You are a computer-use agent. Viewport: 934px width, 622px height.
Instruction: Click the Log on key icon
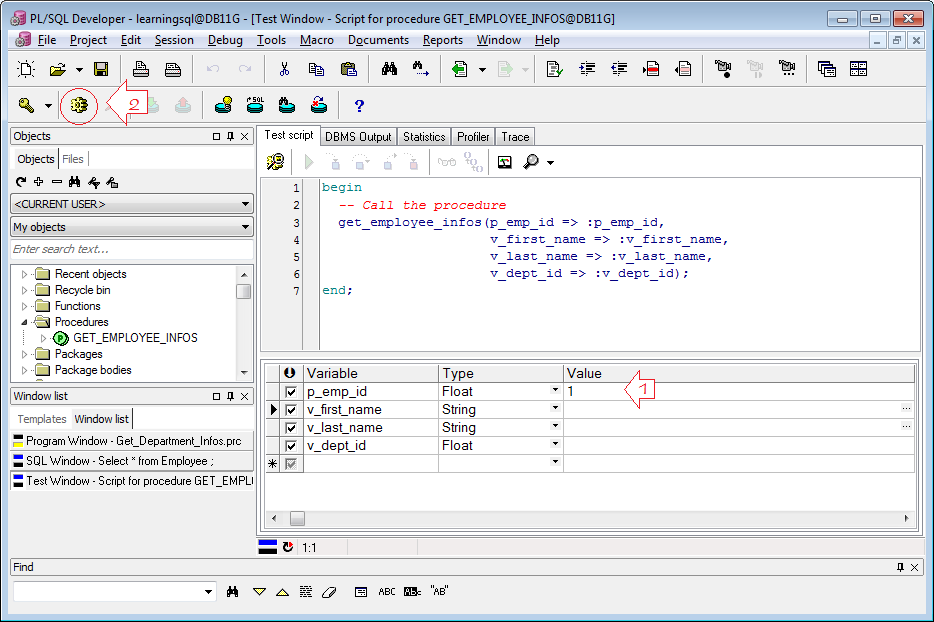point(26,105)
